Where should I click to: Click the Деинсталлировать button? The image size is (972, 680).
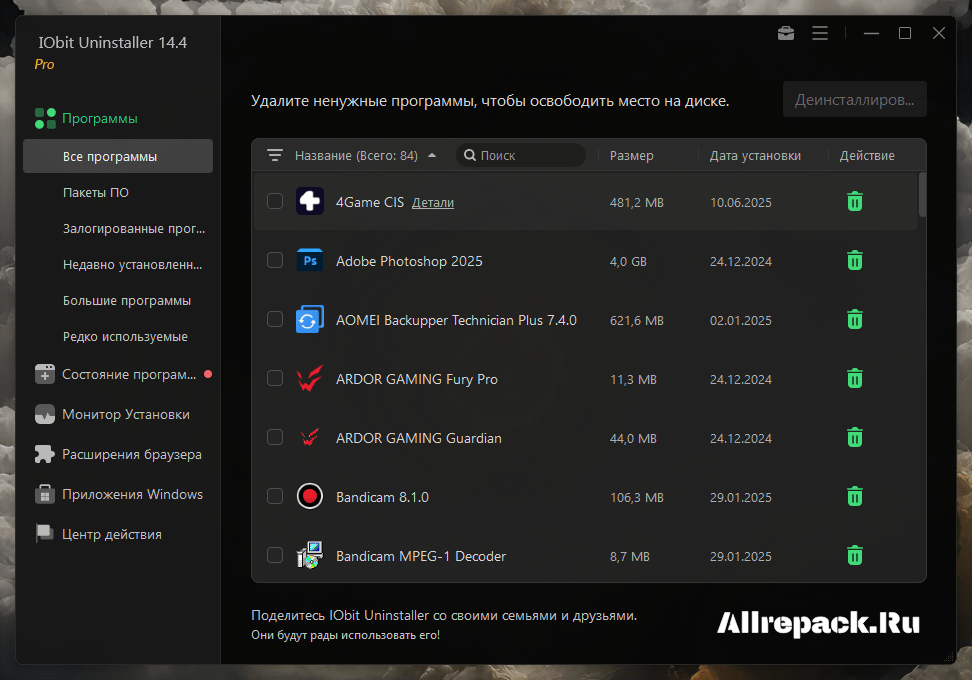[x=854, y=99]
